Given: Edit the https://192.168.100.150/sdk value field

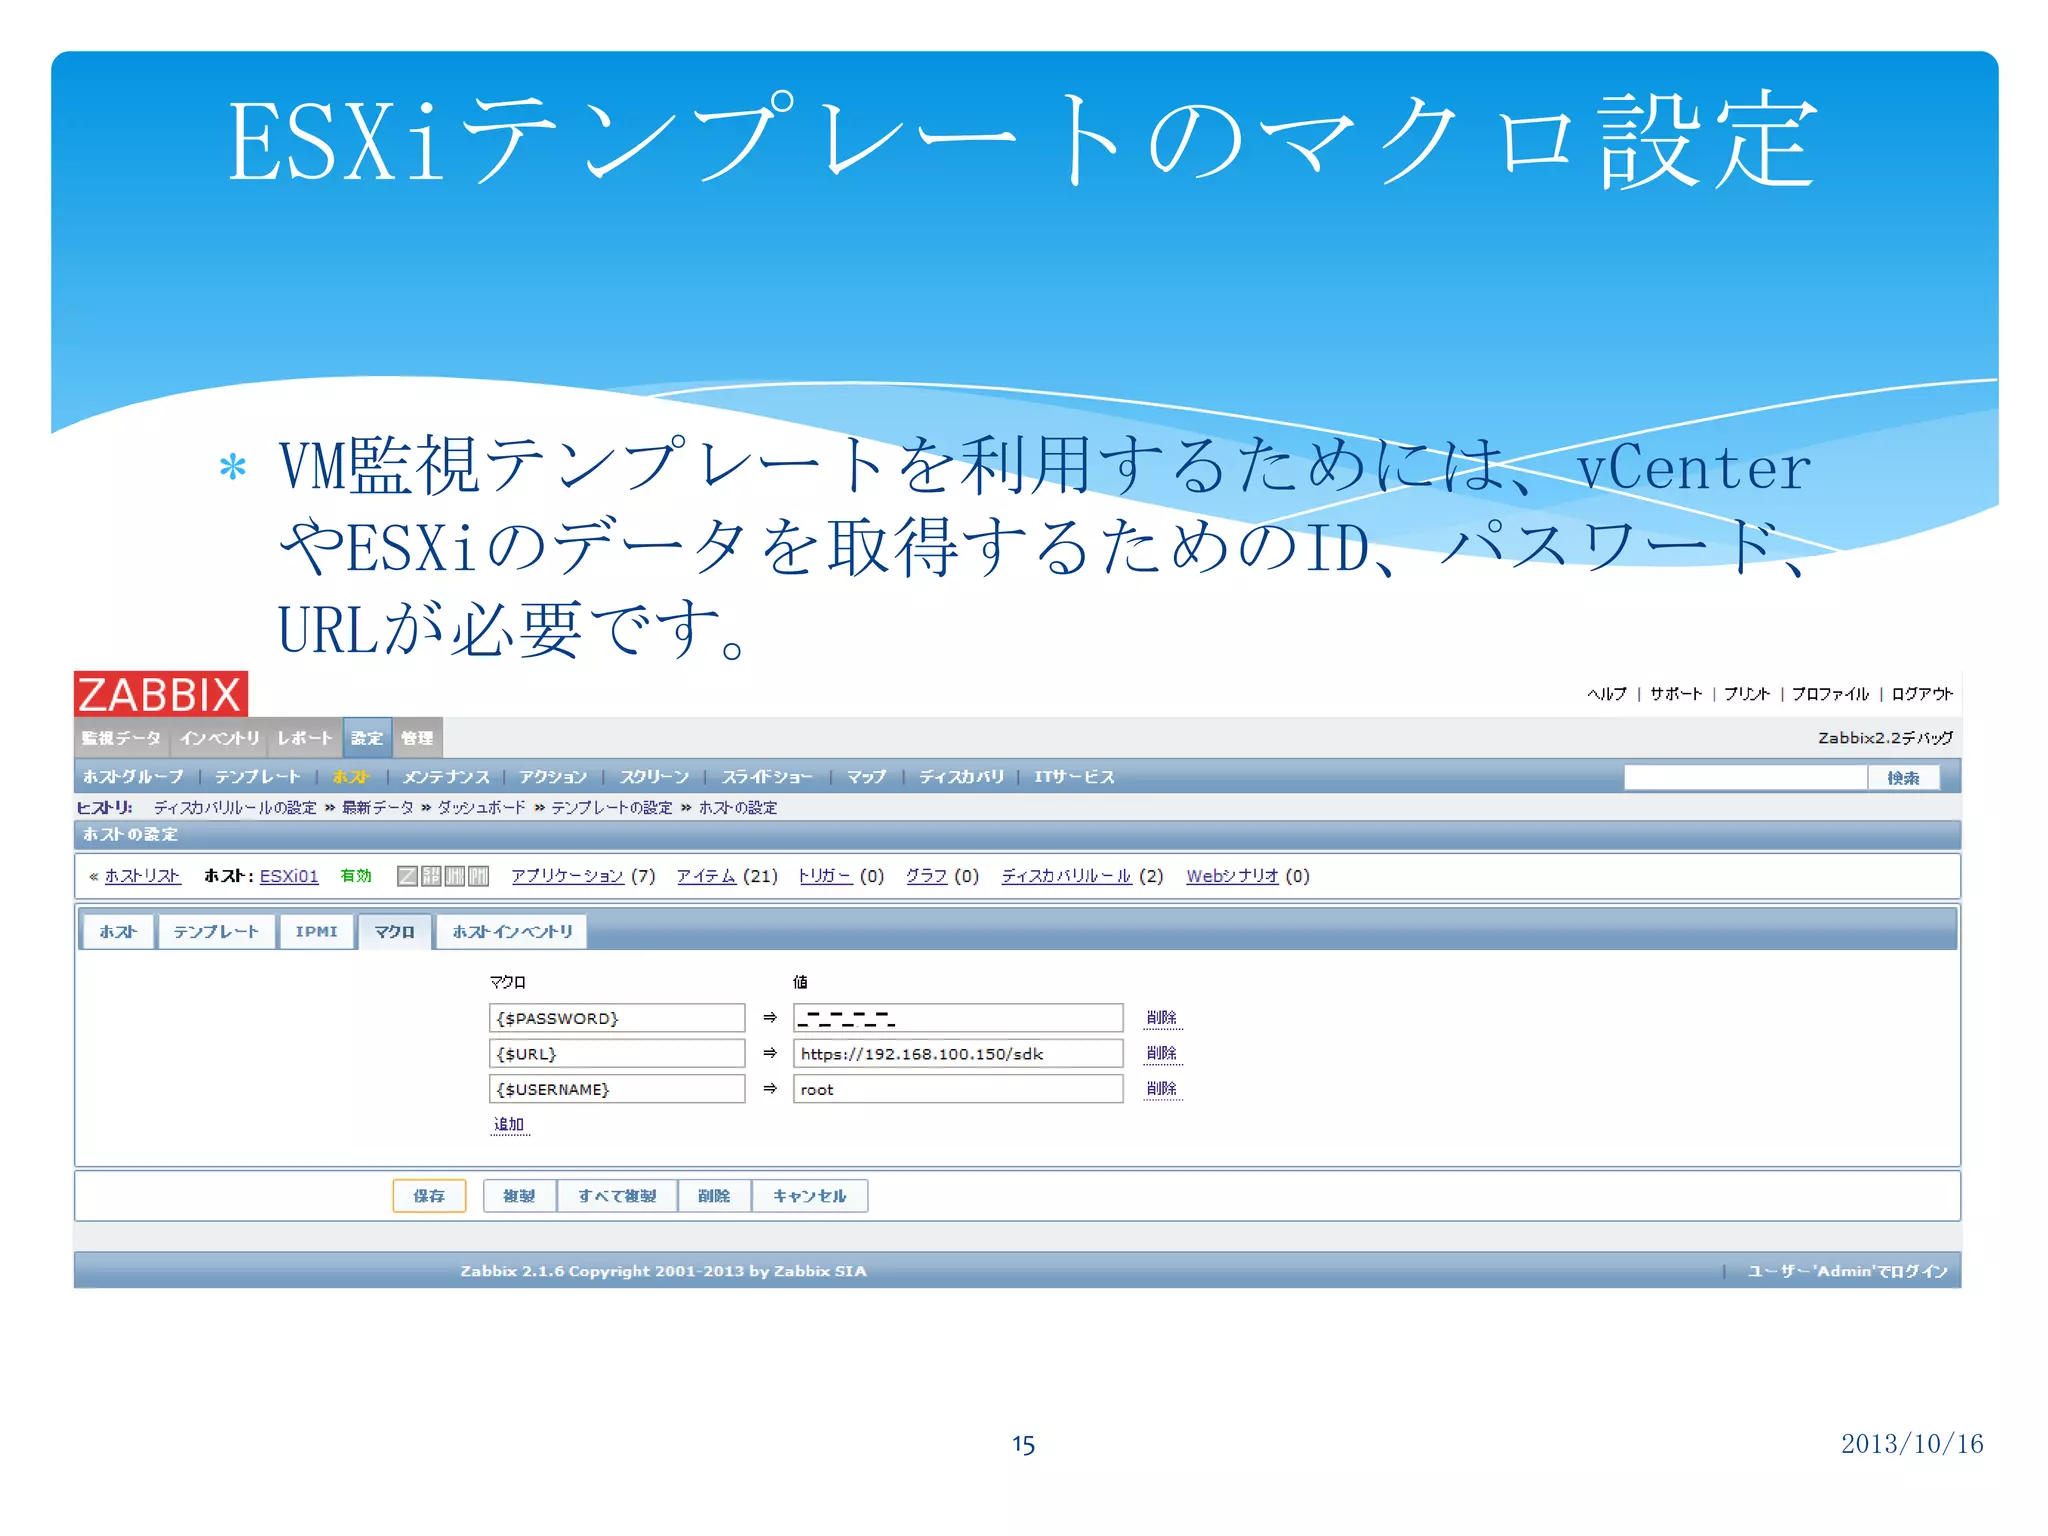Looking at the screenshot, I should click(958, 1054).
